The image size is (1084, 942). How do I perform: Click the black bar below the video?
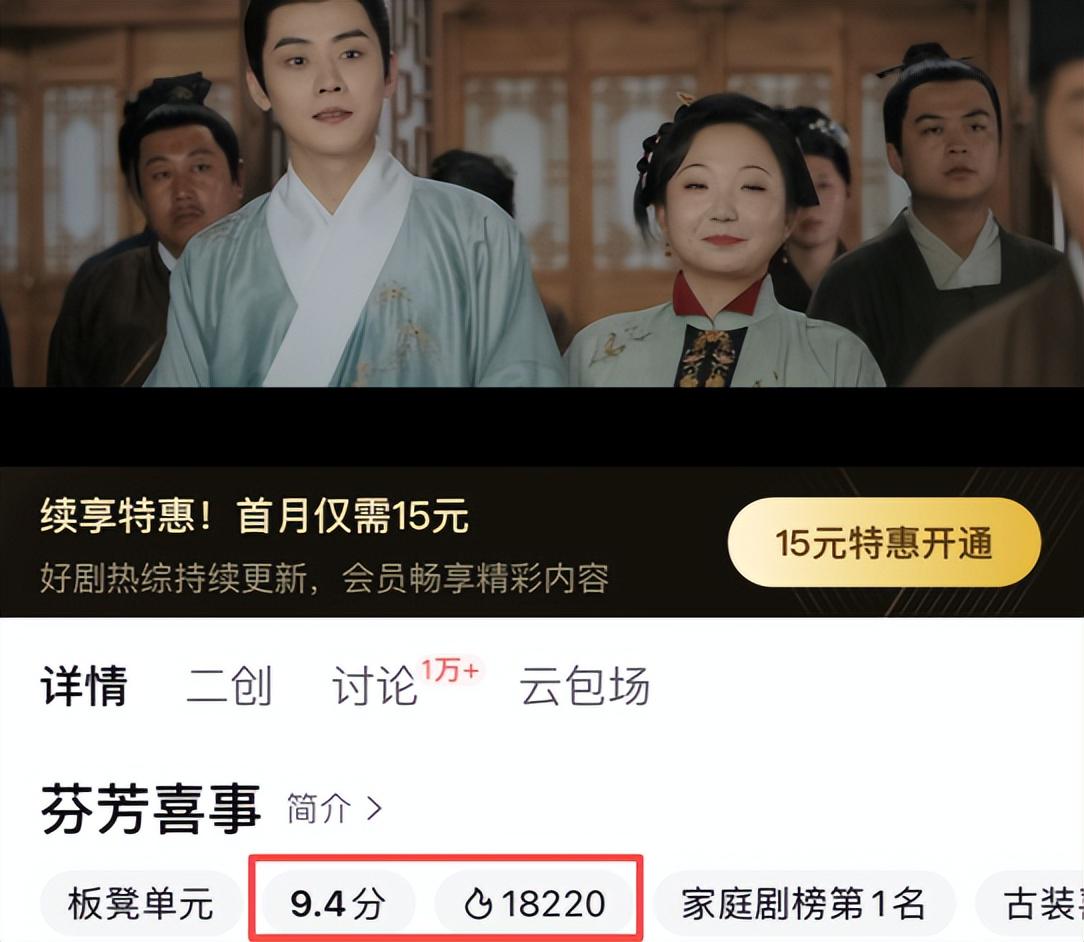pyautogui.click(x=542, y=426)
